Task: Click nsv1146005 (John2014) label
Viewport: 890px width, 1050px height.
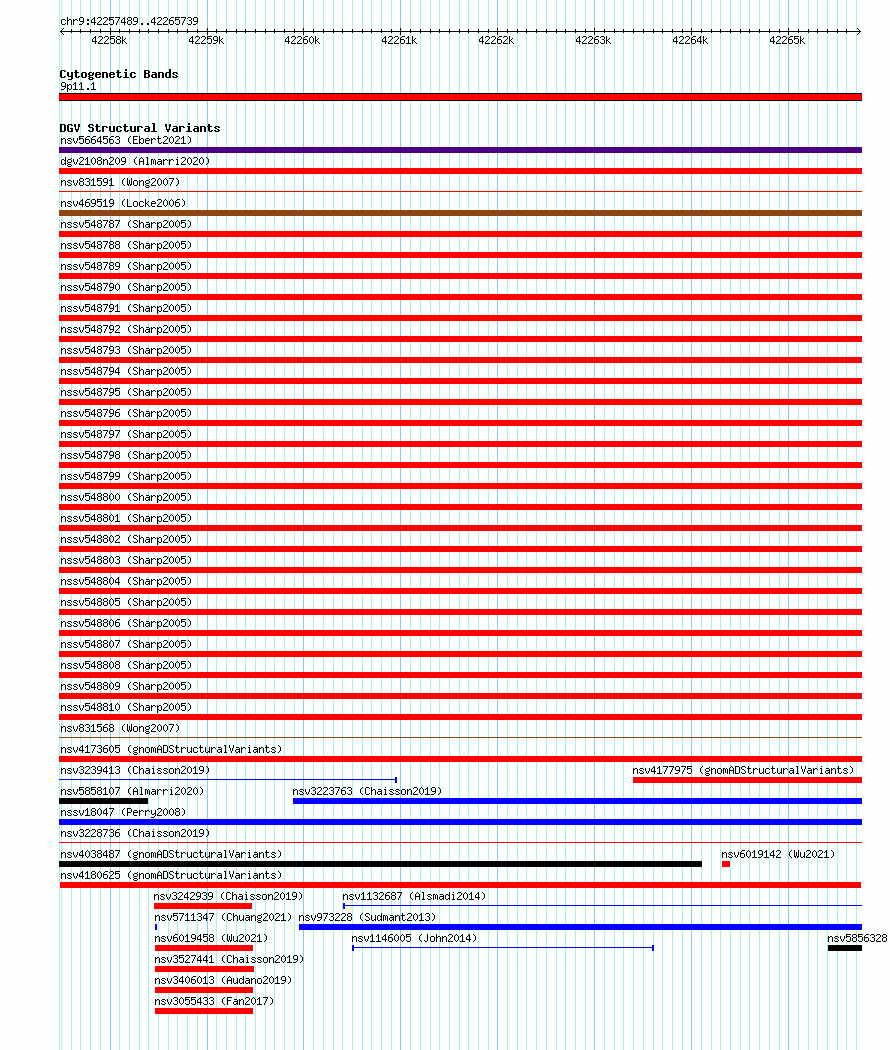Action: [414, 938]
